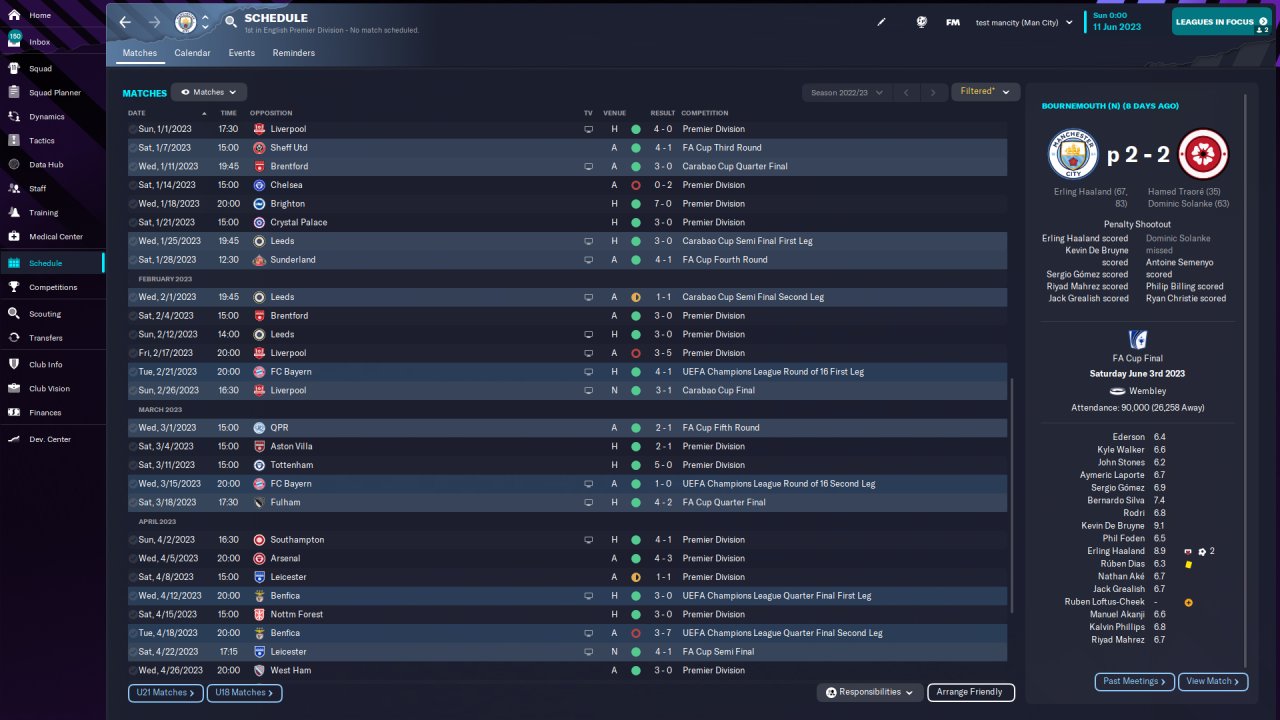The image size is (1280, 720).
Task: Go to the previous season with the left chevron
Action: tap(905, 92)
